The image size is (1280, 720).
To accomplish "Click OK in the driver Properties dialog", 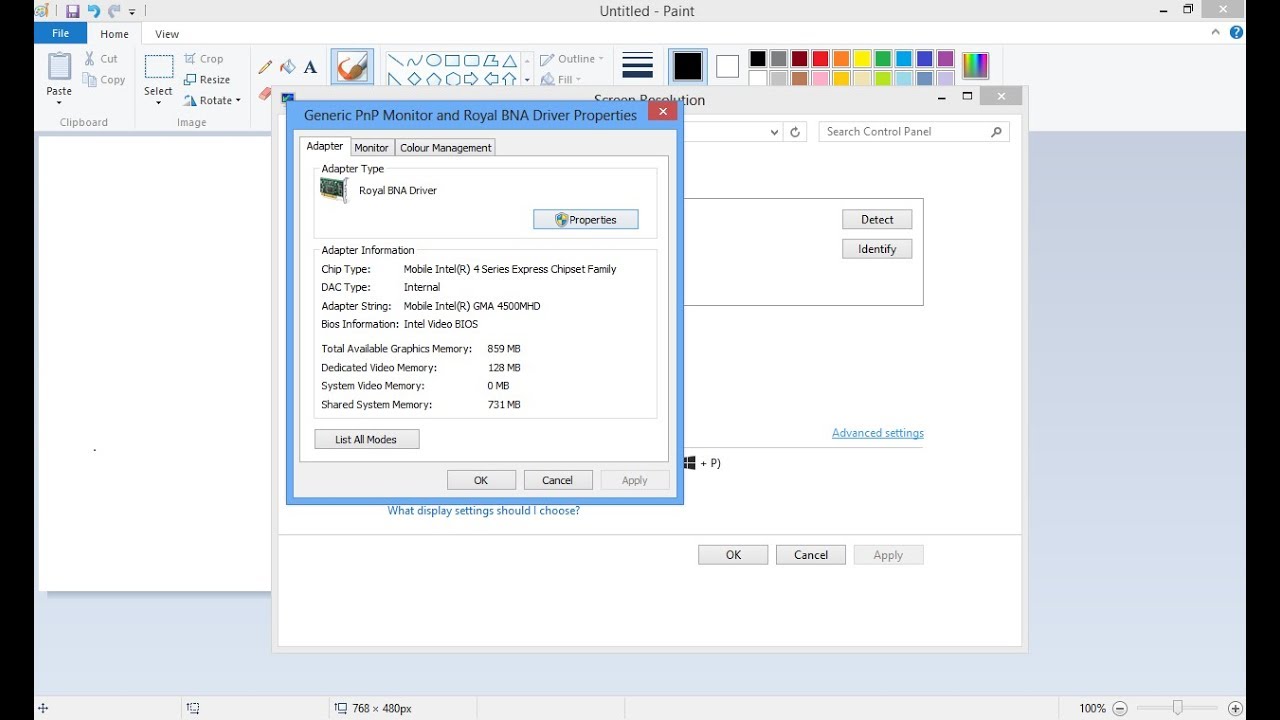I will tap(481, 480).
